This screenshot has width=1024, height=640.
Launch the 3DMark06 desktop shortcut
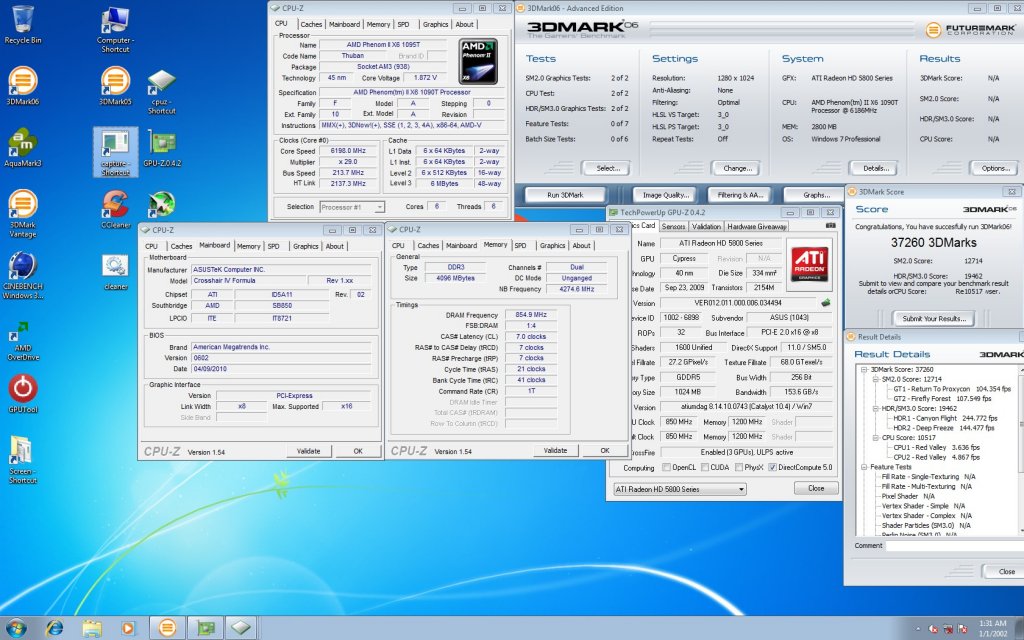click(23, 86)
